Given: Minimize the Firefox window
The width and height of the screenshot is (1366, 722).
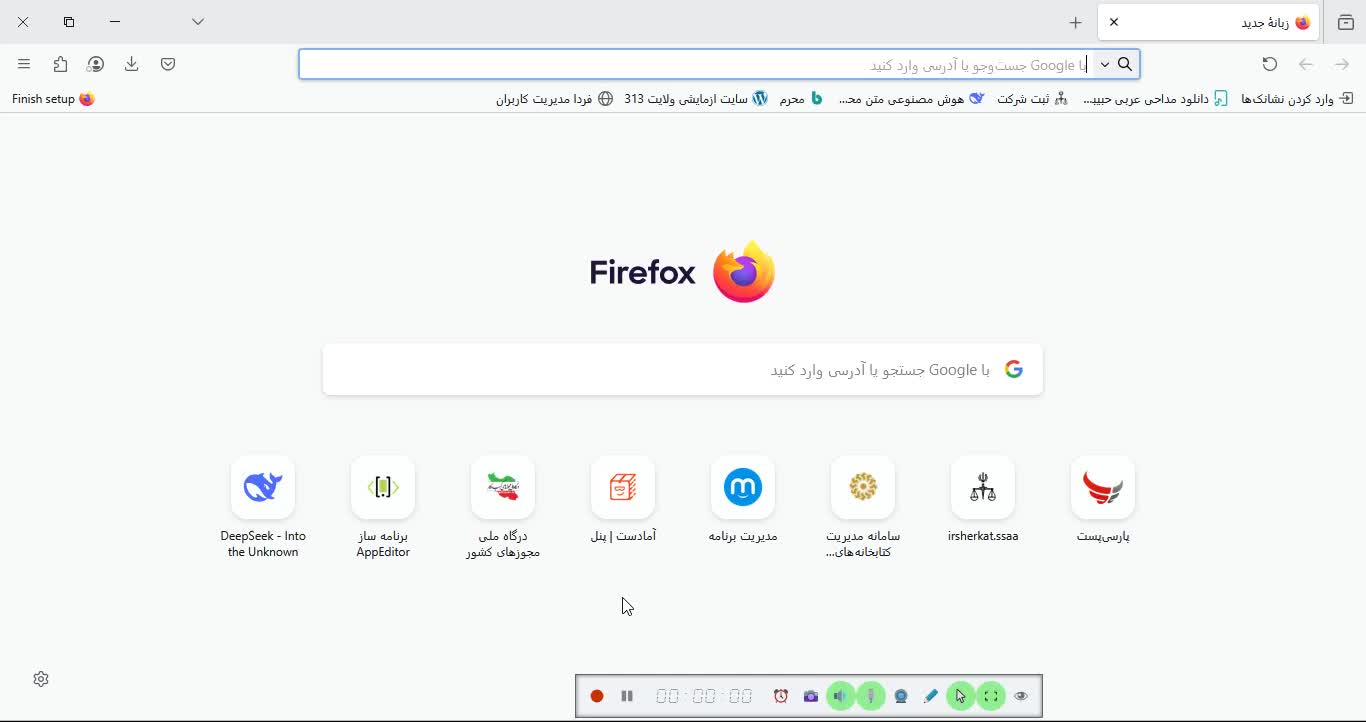Looking at the screenshot, I should coord(115,22).
